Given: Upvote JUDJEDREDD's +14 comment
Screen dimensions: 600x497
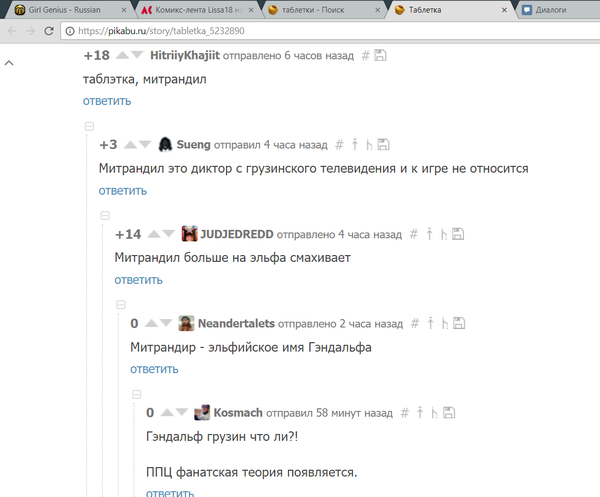Looking at the screenshot, I should click(154, 234).
